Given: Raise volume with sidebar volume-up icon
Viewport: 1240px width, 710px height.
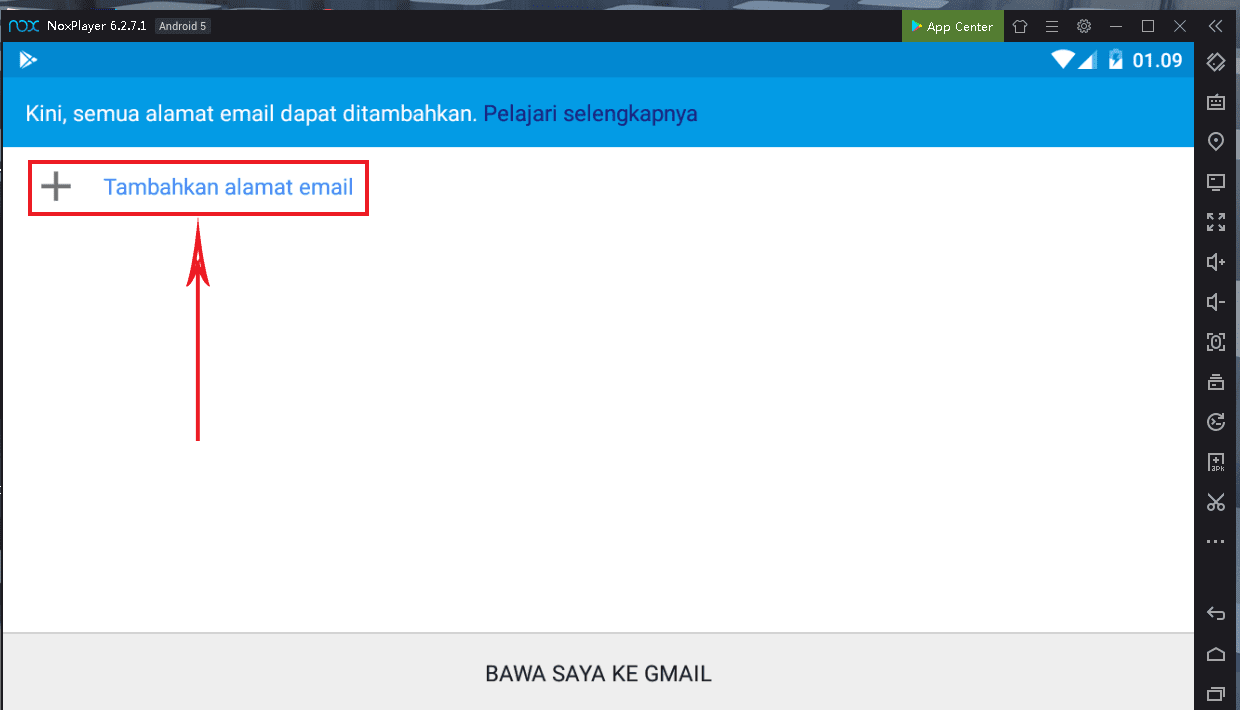Looking at the screenshot, I should point(1216,262).
